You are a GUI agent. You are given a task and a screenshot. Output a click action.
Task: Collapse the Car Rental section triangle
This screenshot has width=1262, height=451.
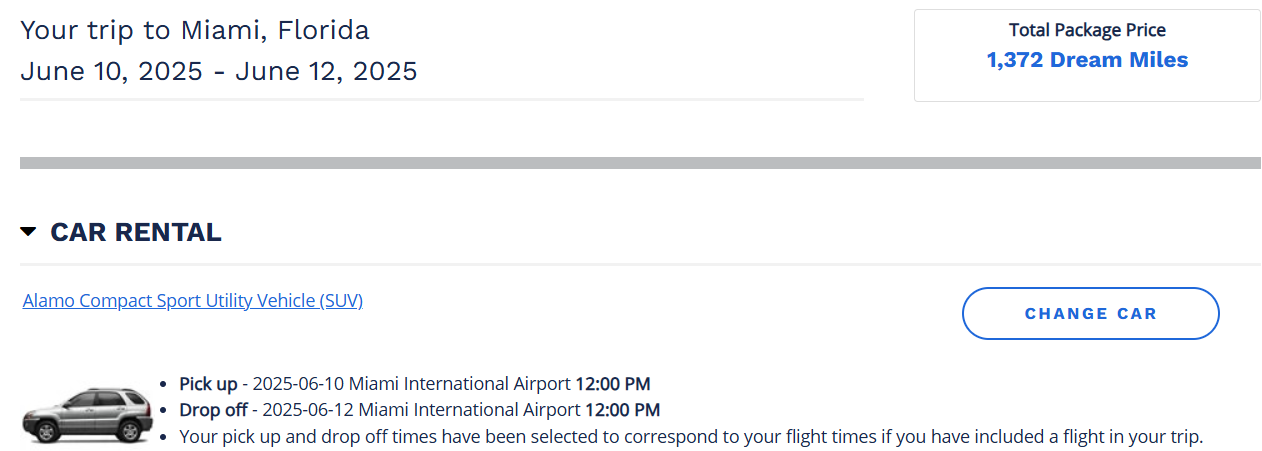click(x=29, y=232)
